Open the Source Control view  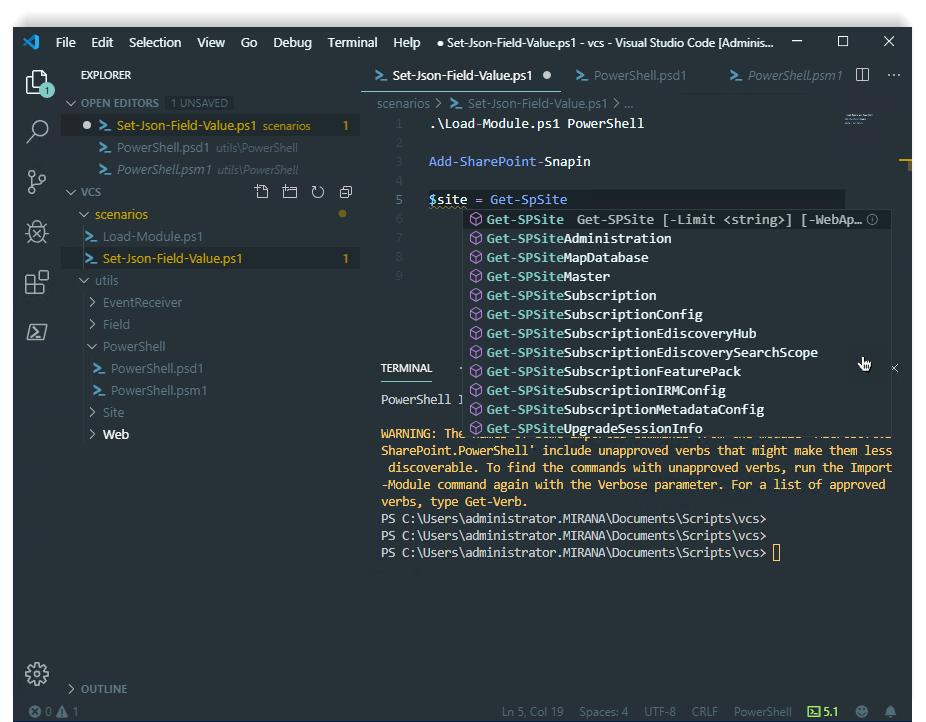click(x=37, y=182)
